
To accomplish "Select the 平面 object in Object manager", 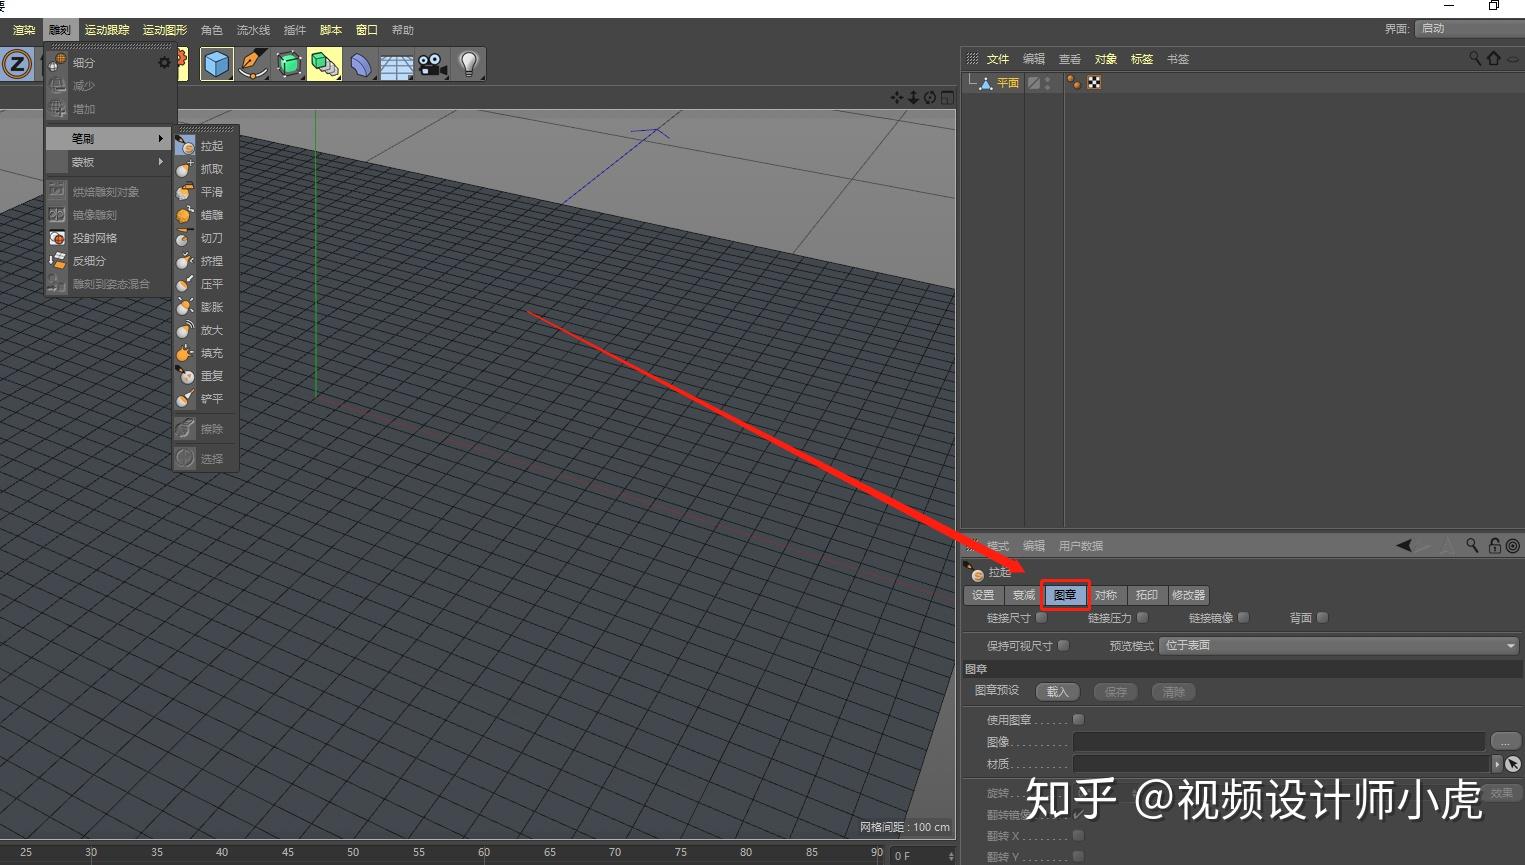I will (1007, 82).
